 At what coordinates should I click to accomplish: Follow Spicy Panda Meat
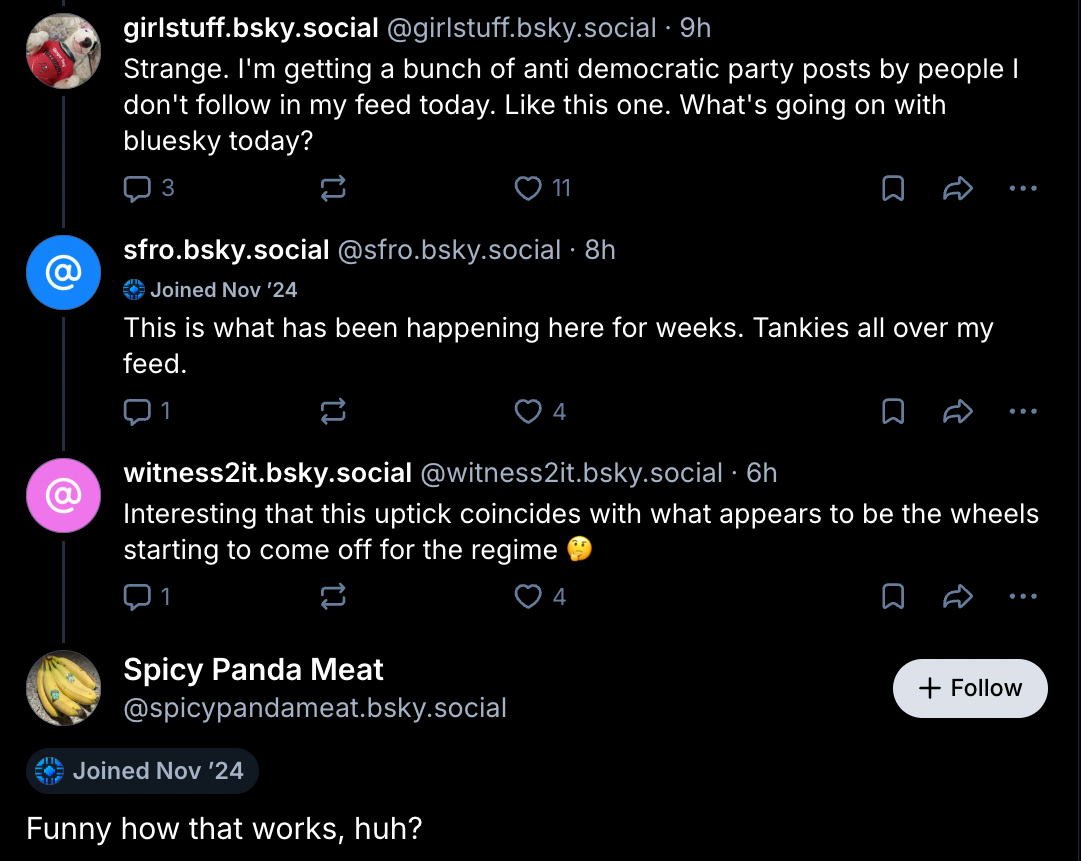(x=970, y=688)
